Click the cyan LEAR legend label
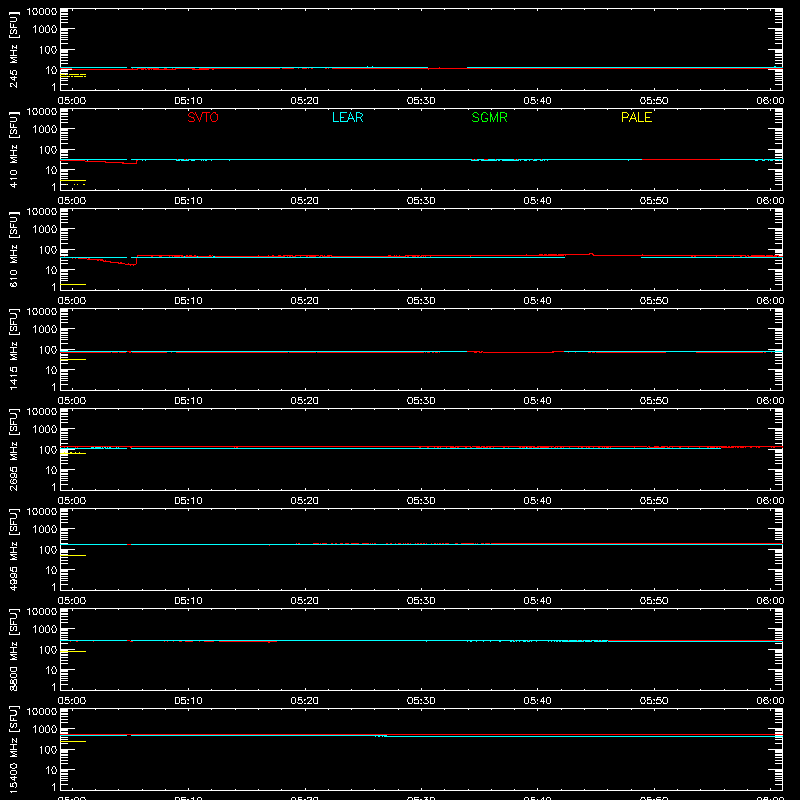 [x=347, y=117]
